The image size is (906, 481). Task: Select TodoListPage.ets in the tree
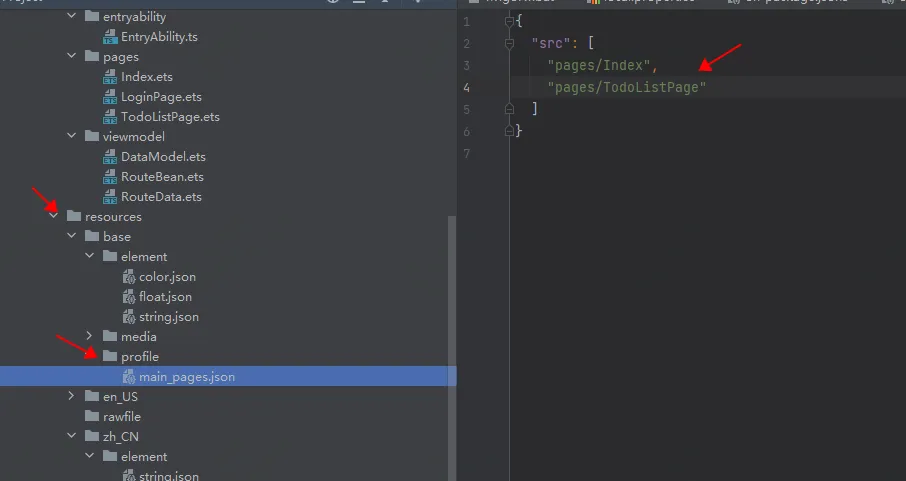pyautogui.click(x=170, y=117)
